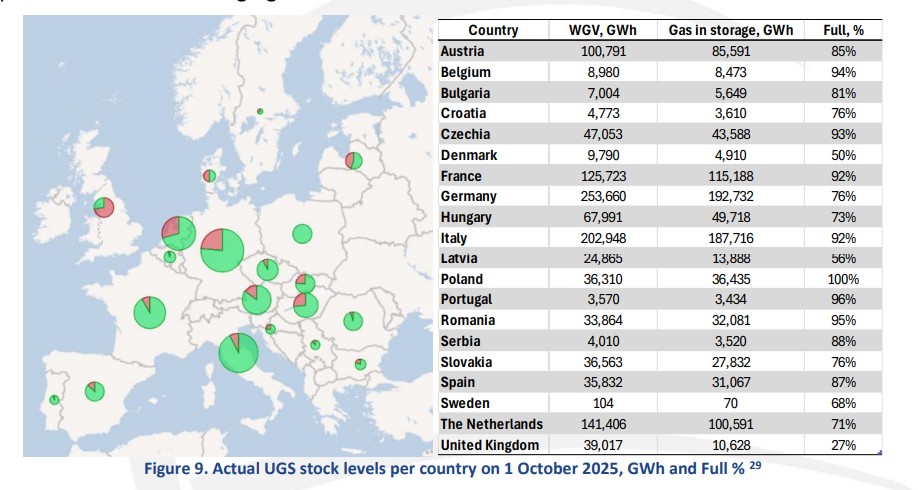Click the tiny Sweden marker on the map

pos(260,111)
